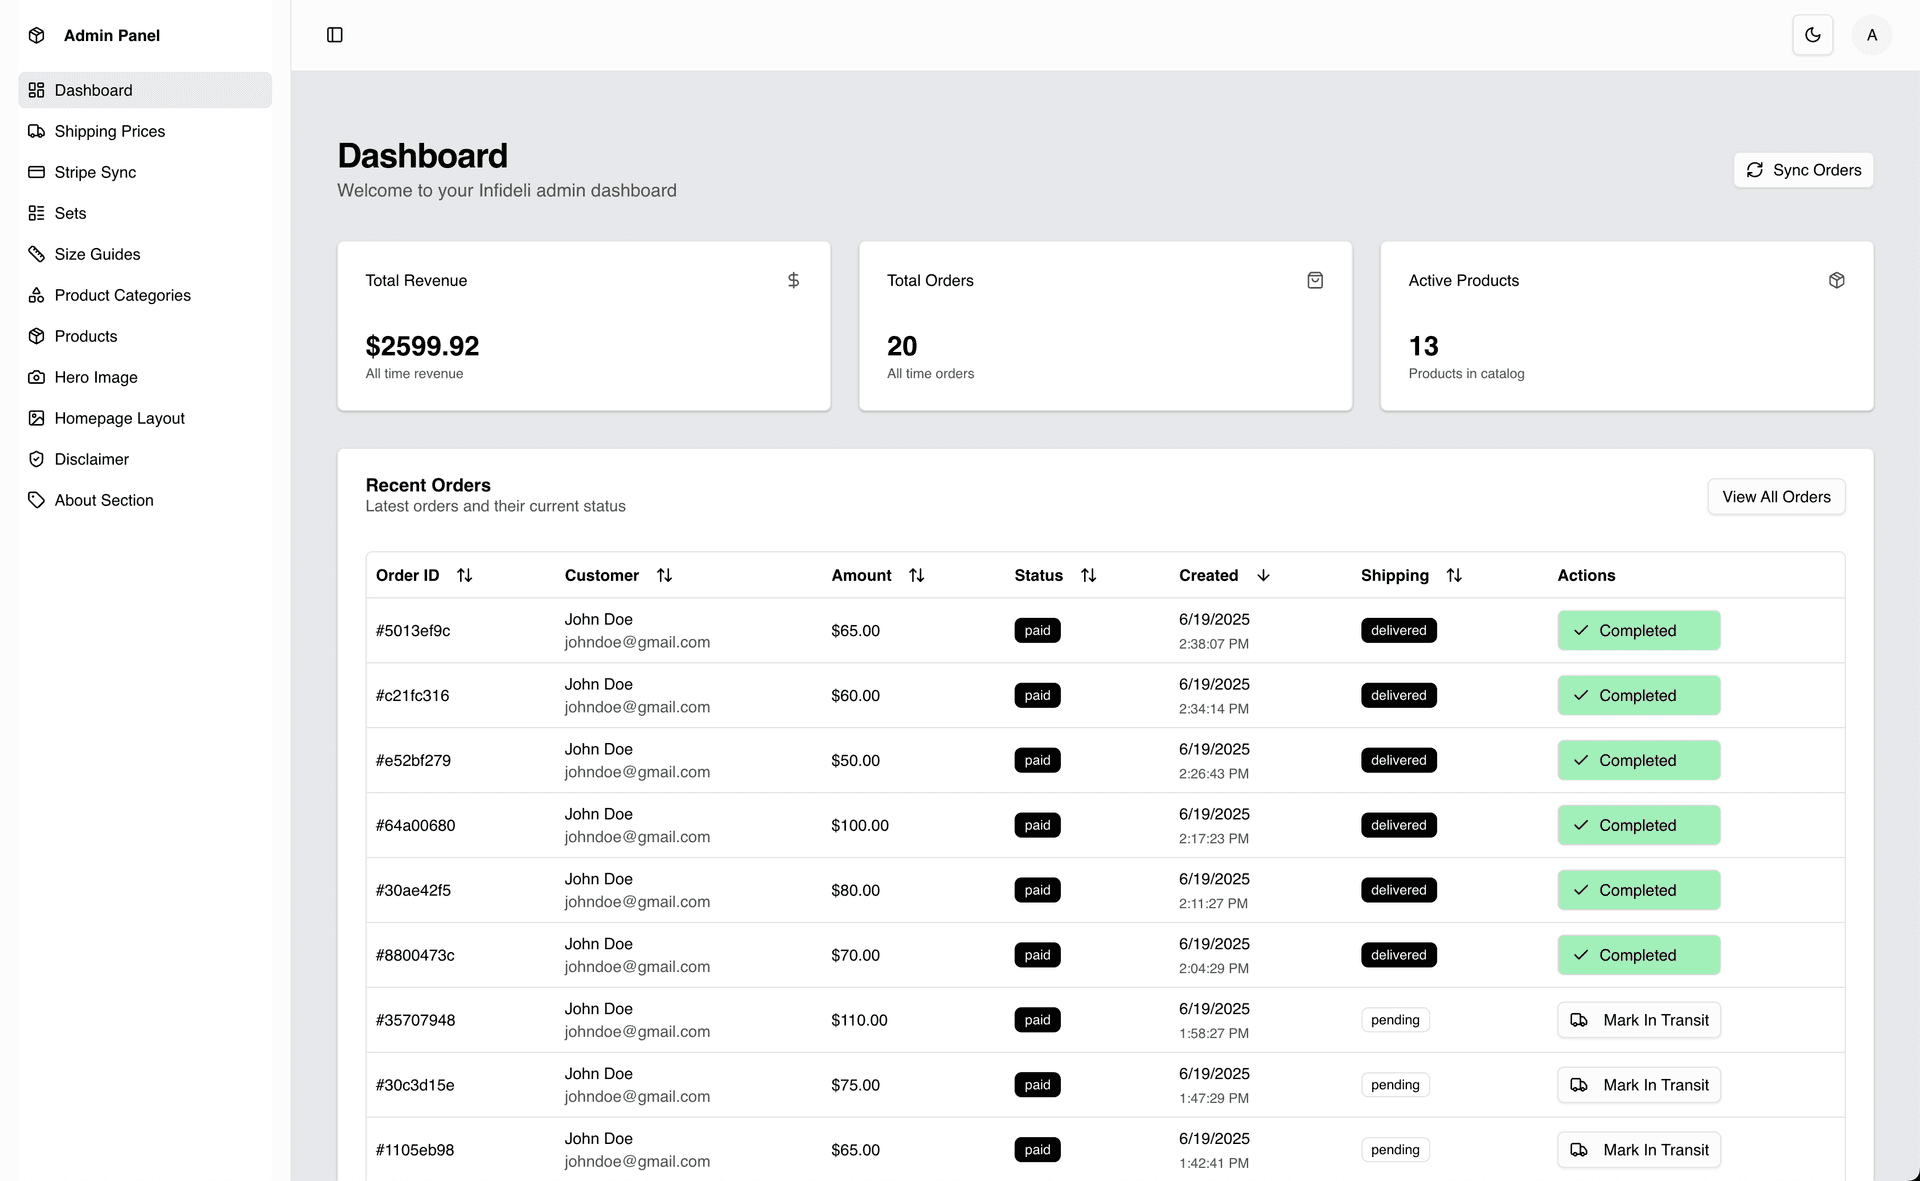Mark order #35707948 as In Transit

tap(1638, 1020)
